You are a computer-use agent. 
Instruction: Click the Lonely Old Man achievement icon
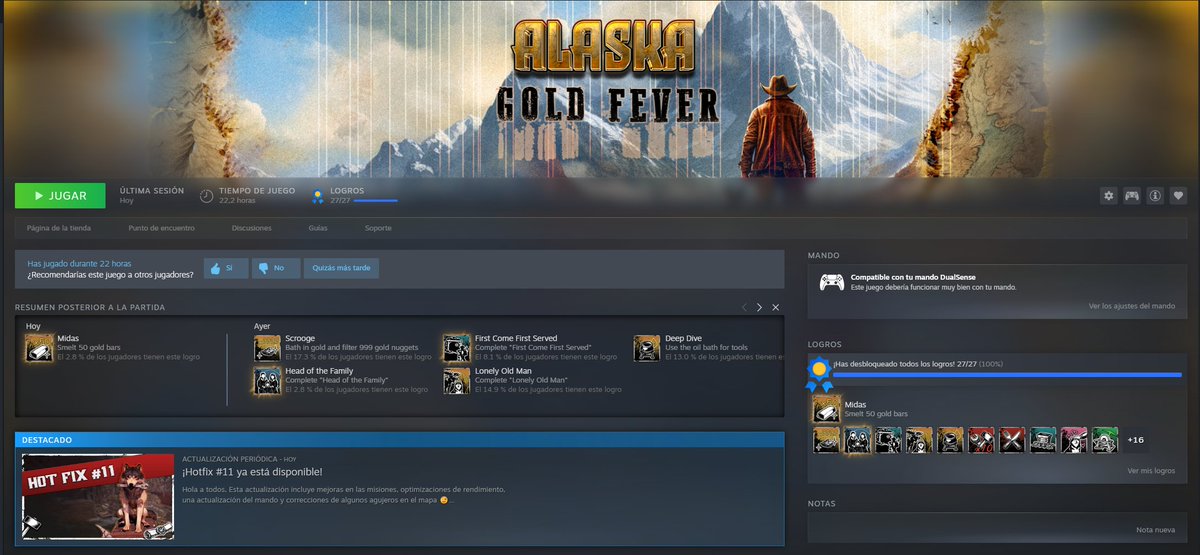[x=457, y=381]
